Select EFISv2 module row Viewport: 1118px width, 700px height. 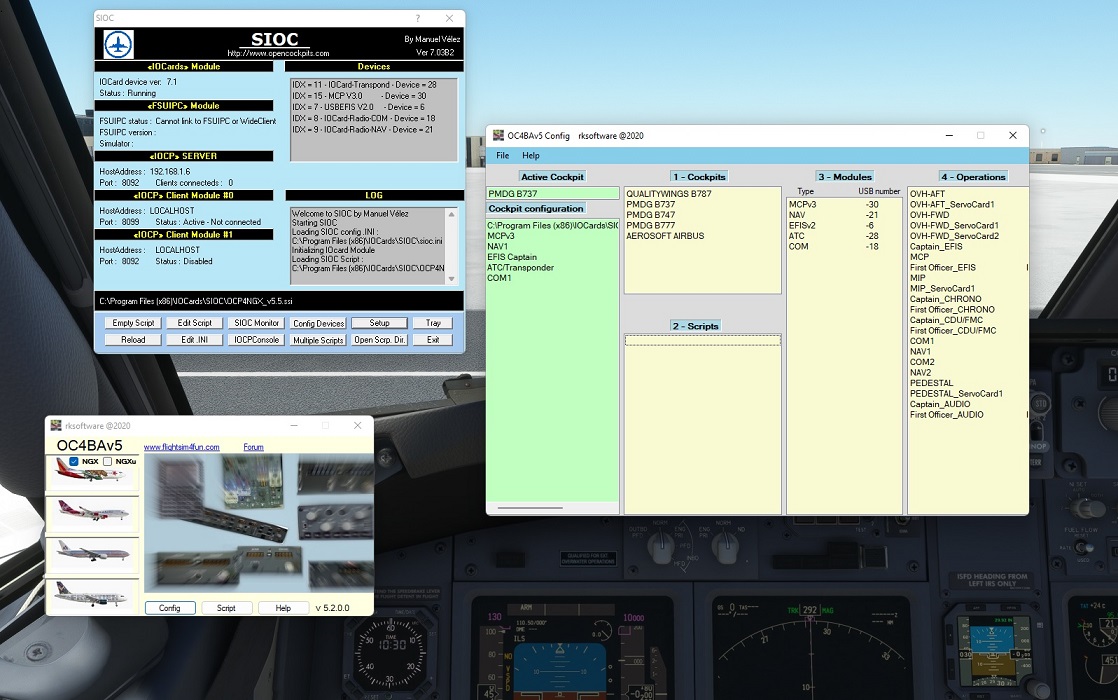844,225
